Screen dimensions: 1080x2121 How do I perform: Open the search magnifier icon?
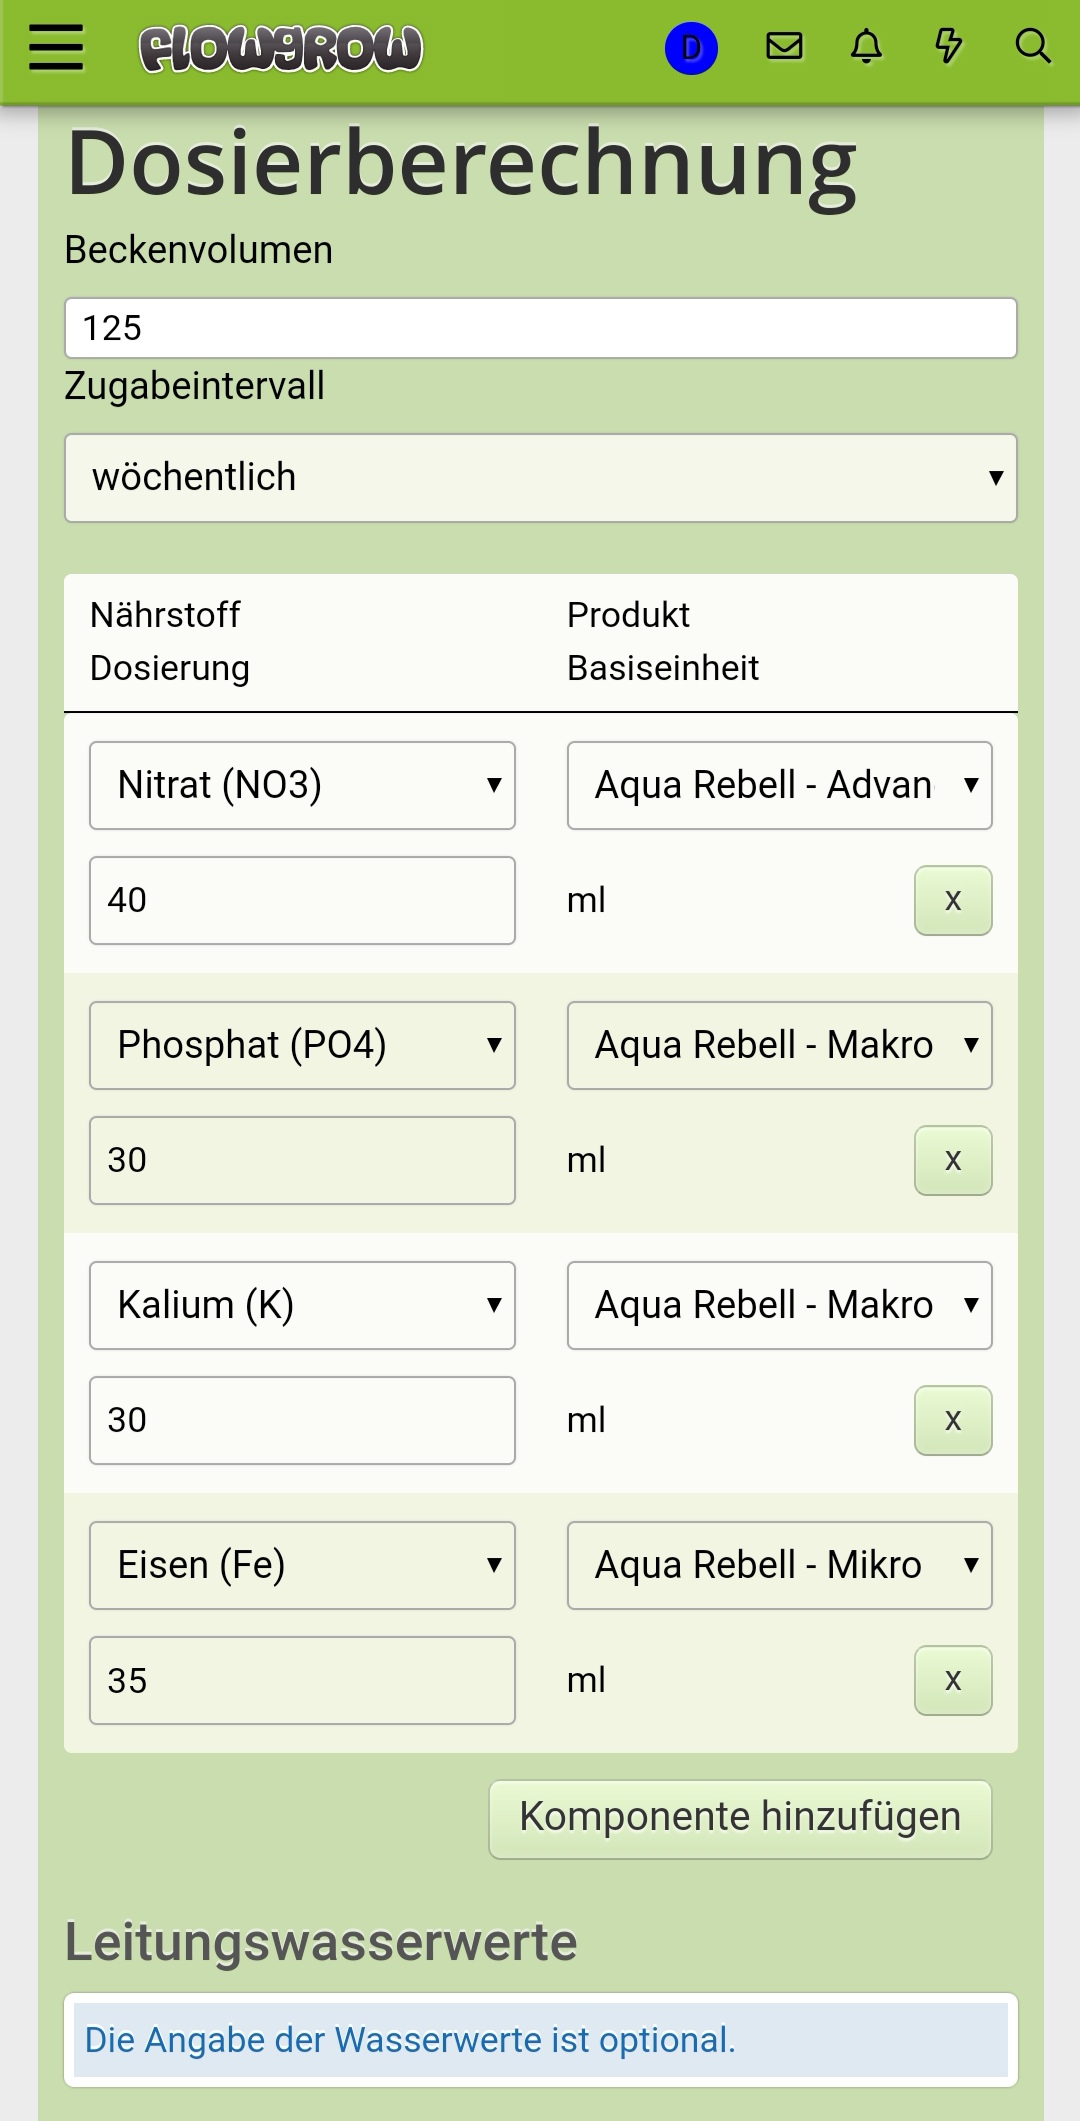click(1032, 46)
